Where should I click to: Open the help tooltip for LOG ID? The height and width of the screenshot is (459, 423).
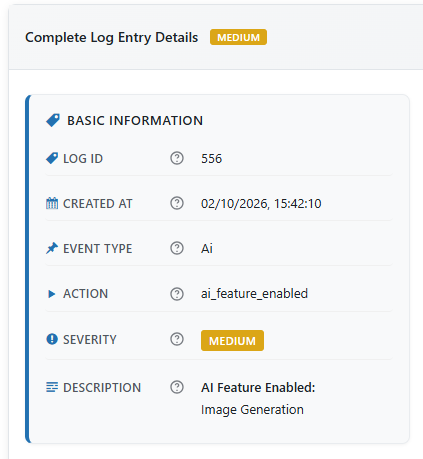[x=177, y=158]
